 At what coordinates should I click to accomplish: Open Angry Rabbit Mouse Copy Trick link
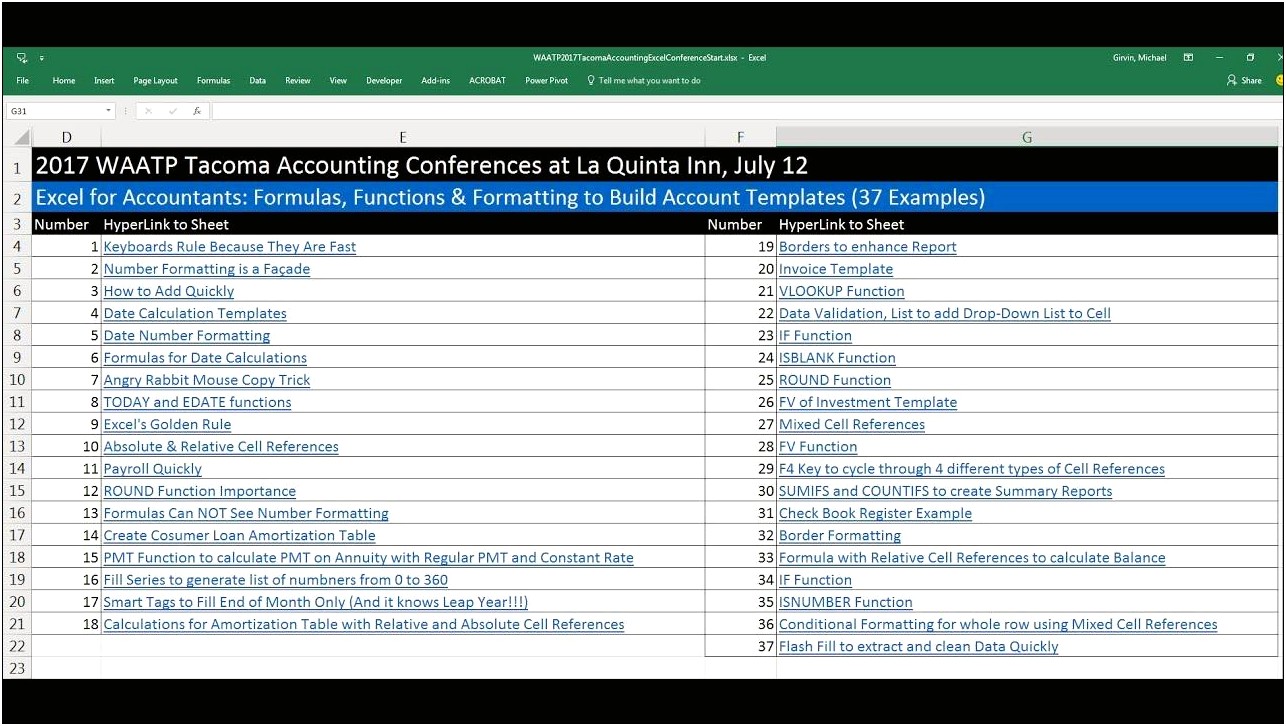207,380
